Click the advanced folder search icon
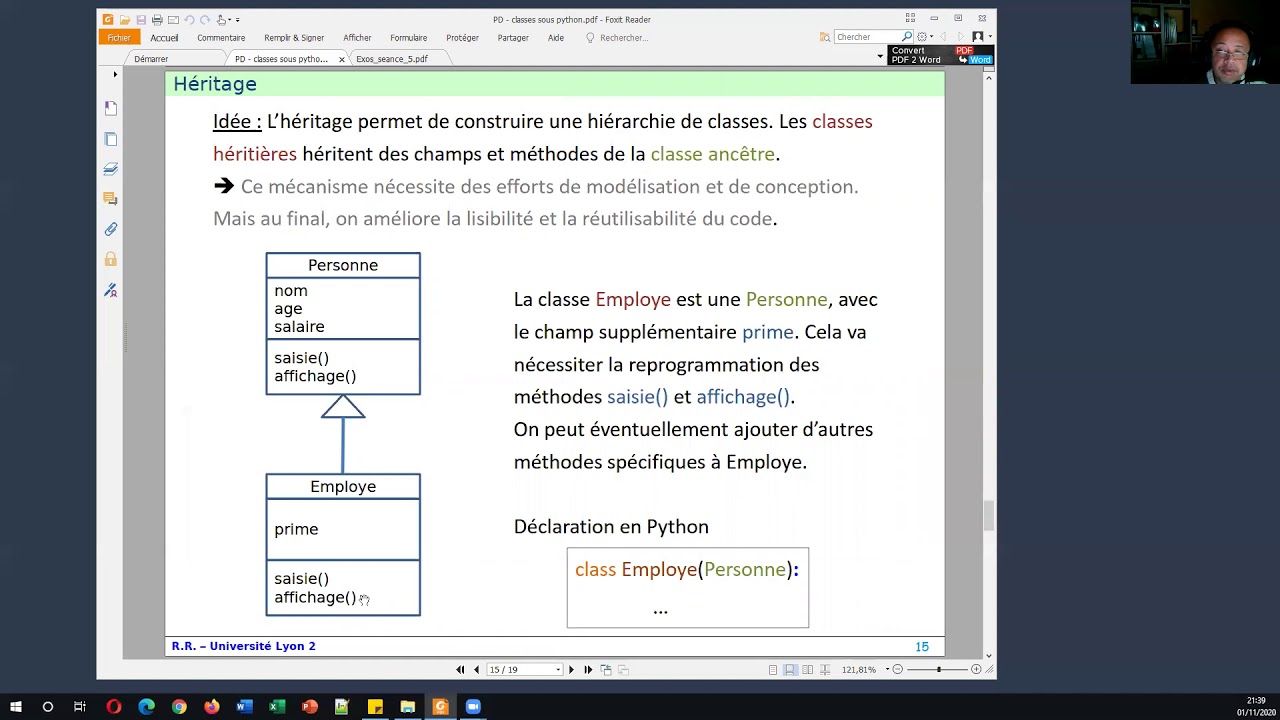 click(825, 37)
